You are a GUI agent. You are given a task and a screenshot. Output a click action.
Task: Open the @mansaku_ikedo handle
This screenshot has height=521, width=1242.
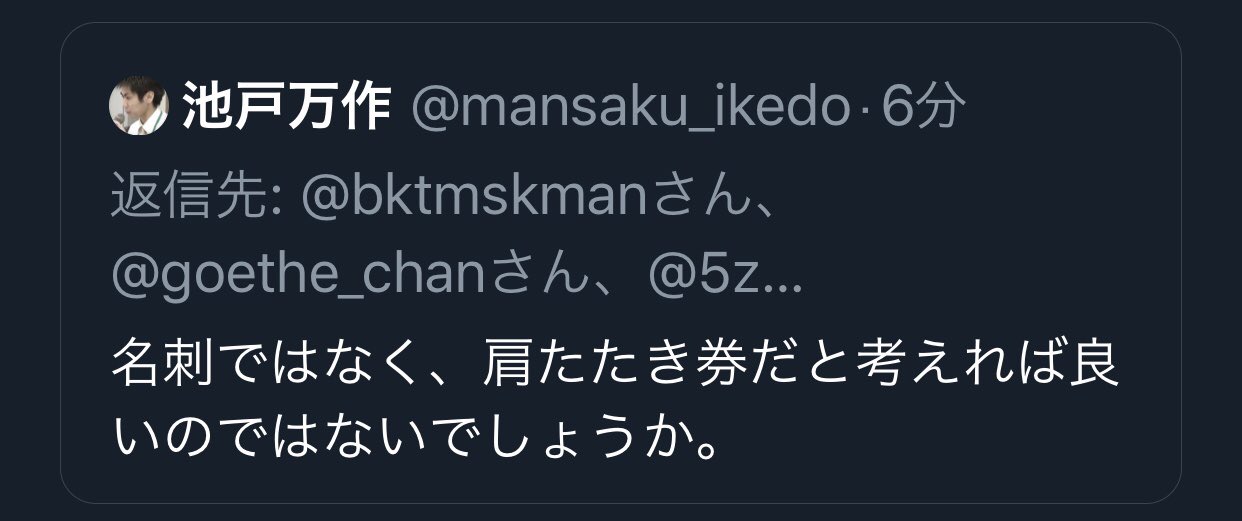630,108
